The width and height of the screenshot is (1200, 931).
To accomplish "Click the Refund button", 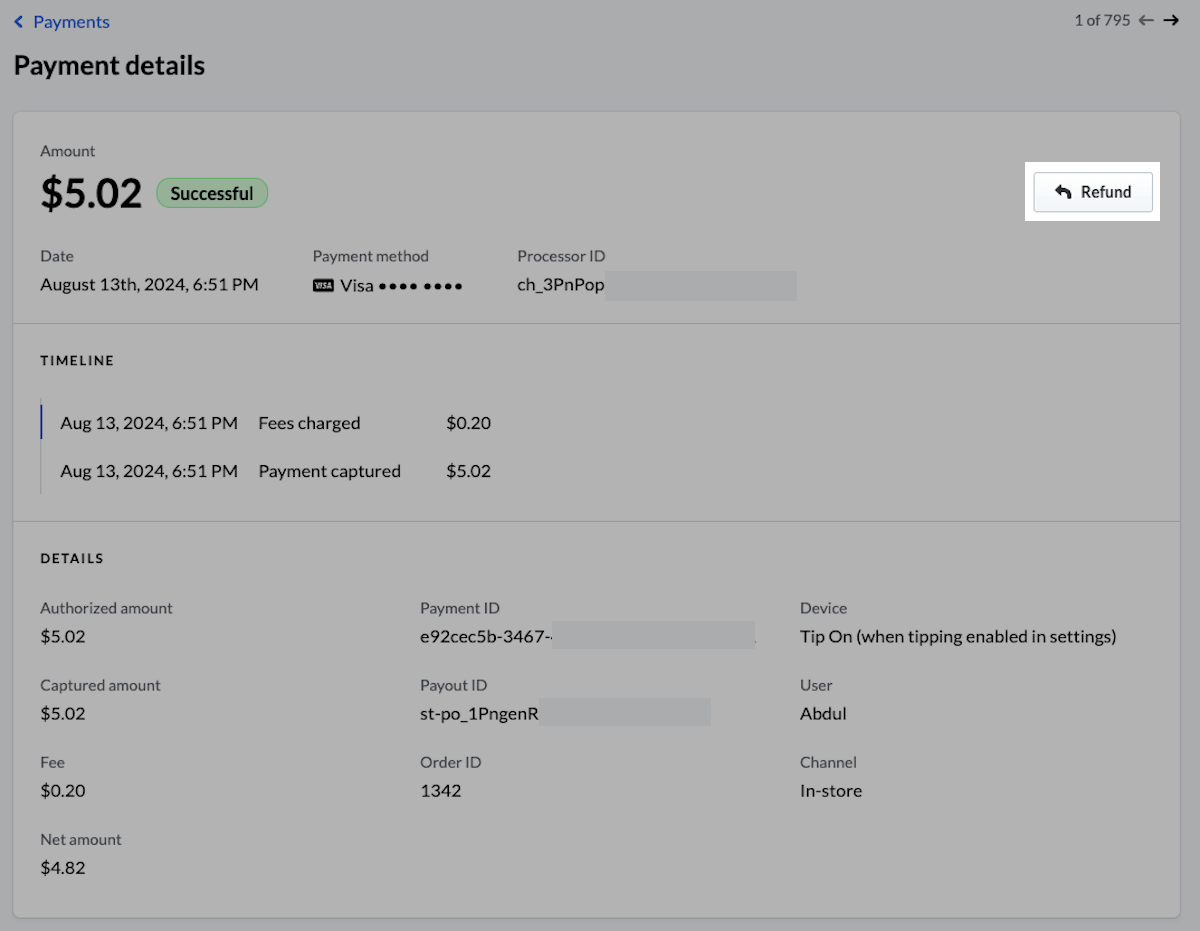I will 1093,191.
